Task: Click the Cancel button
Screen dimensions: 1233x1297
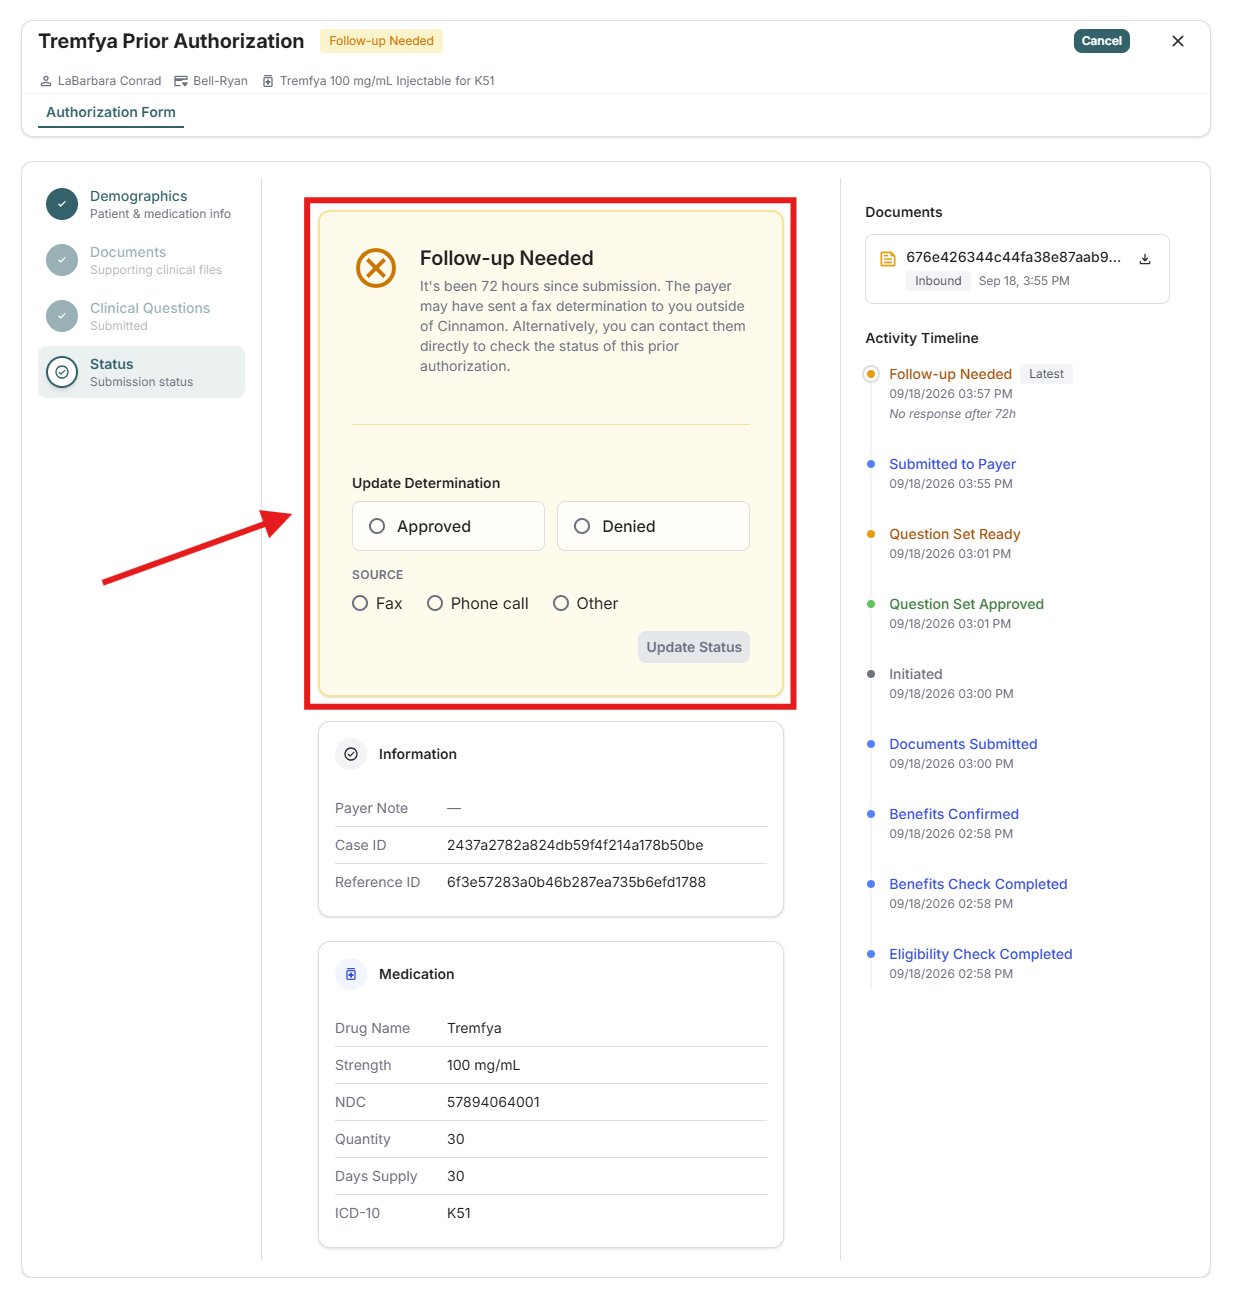Action: click(1102, 41)
